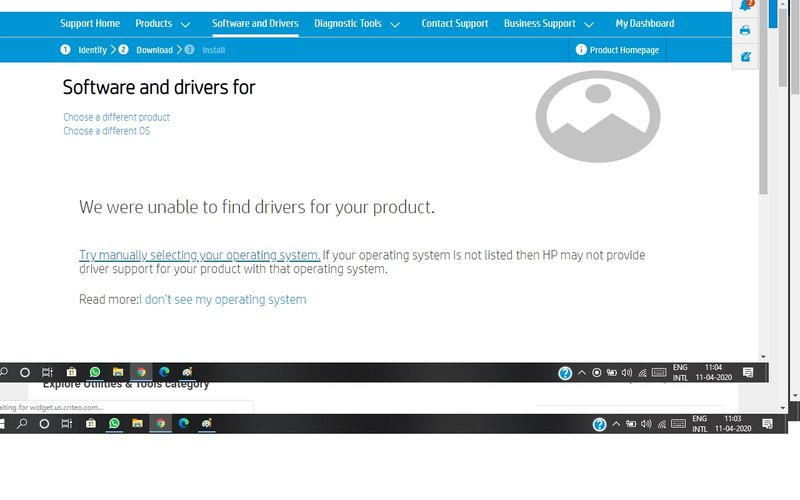The image size is (800, 500).
Task: Open Chrome in the 11:03 taskbar
Action: tap(161, 423)
